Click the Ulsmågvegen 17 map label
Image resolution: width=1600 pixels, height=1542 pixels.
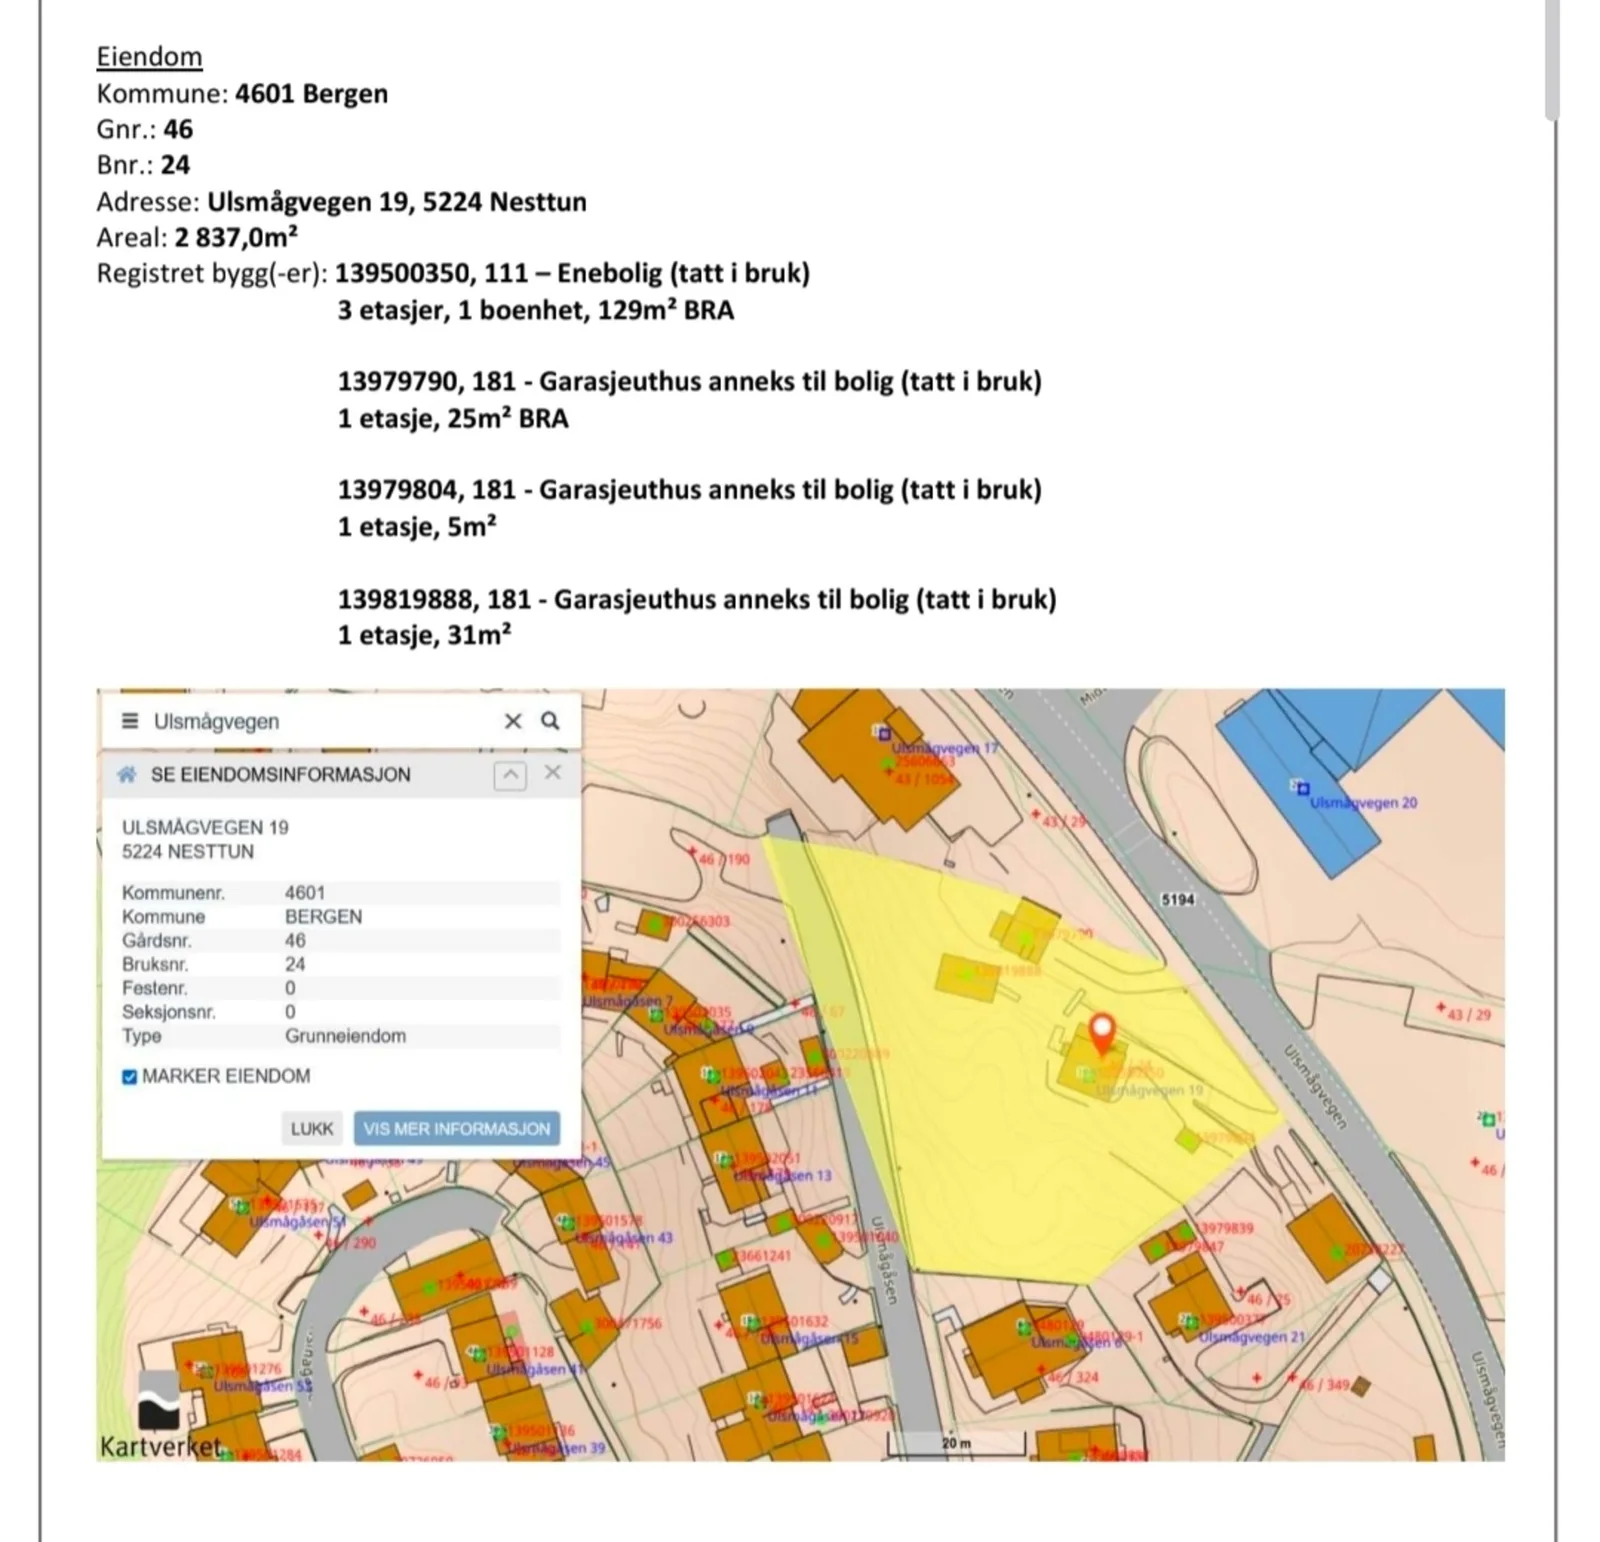pyautogui.click(x=943, y=748)
